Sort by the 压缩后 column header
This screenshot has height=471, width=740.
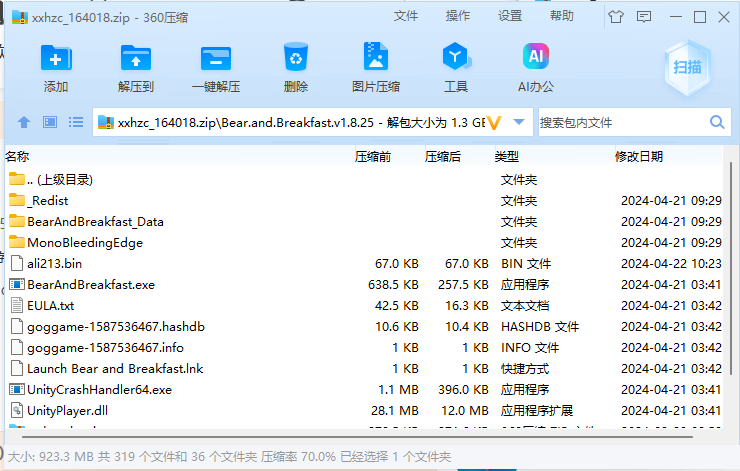click(x=442, y=156)
